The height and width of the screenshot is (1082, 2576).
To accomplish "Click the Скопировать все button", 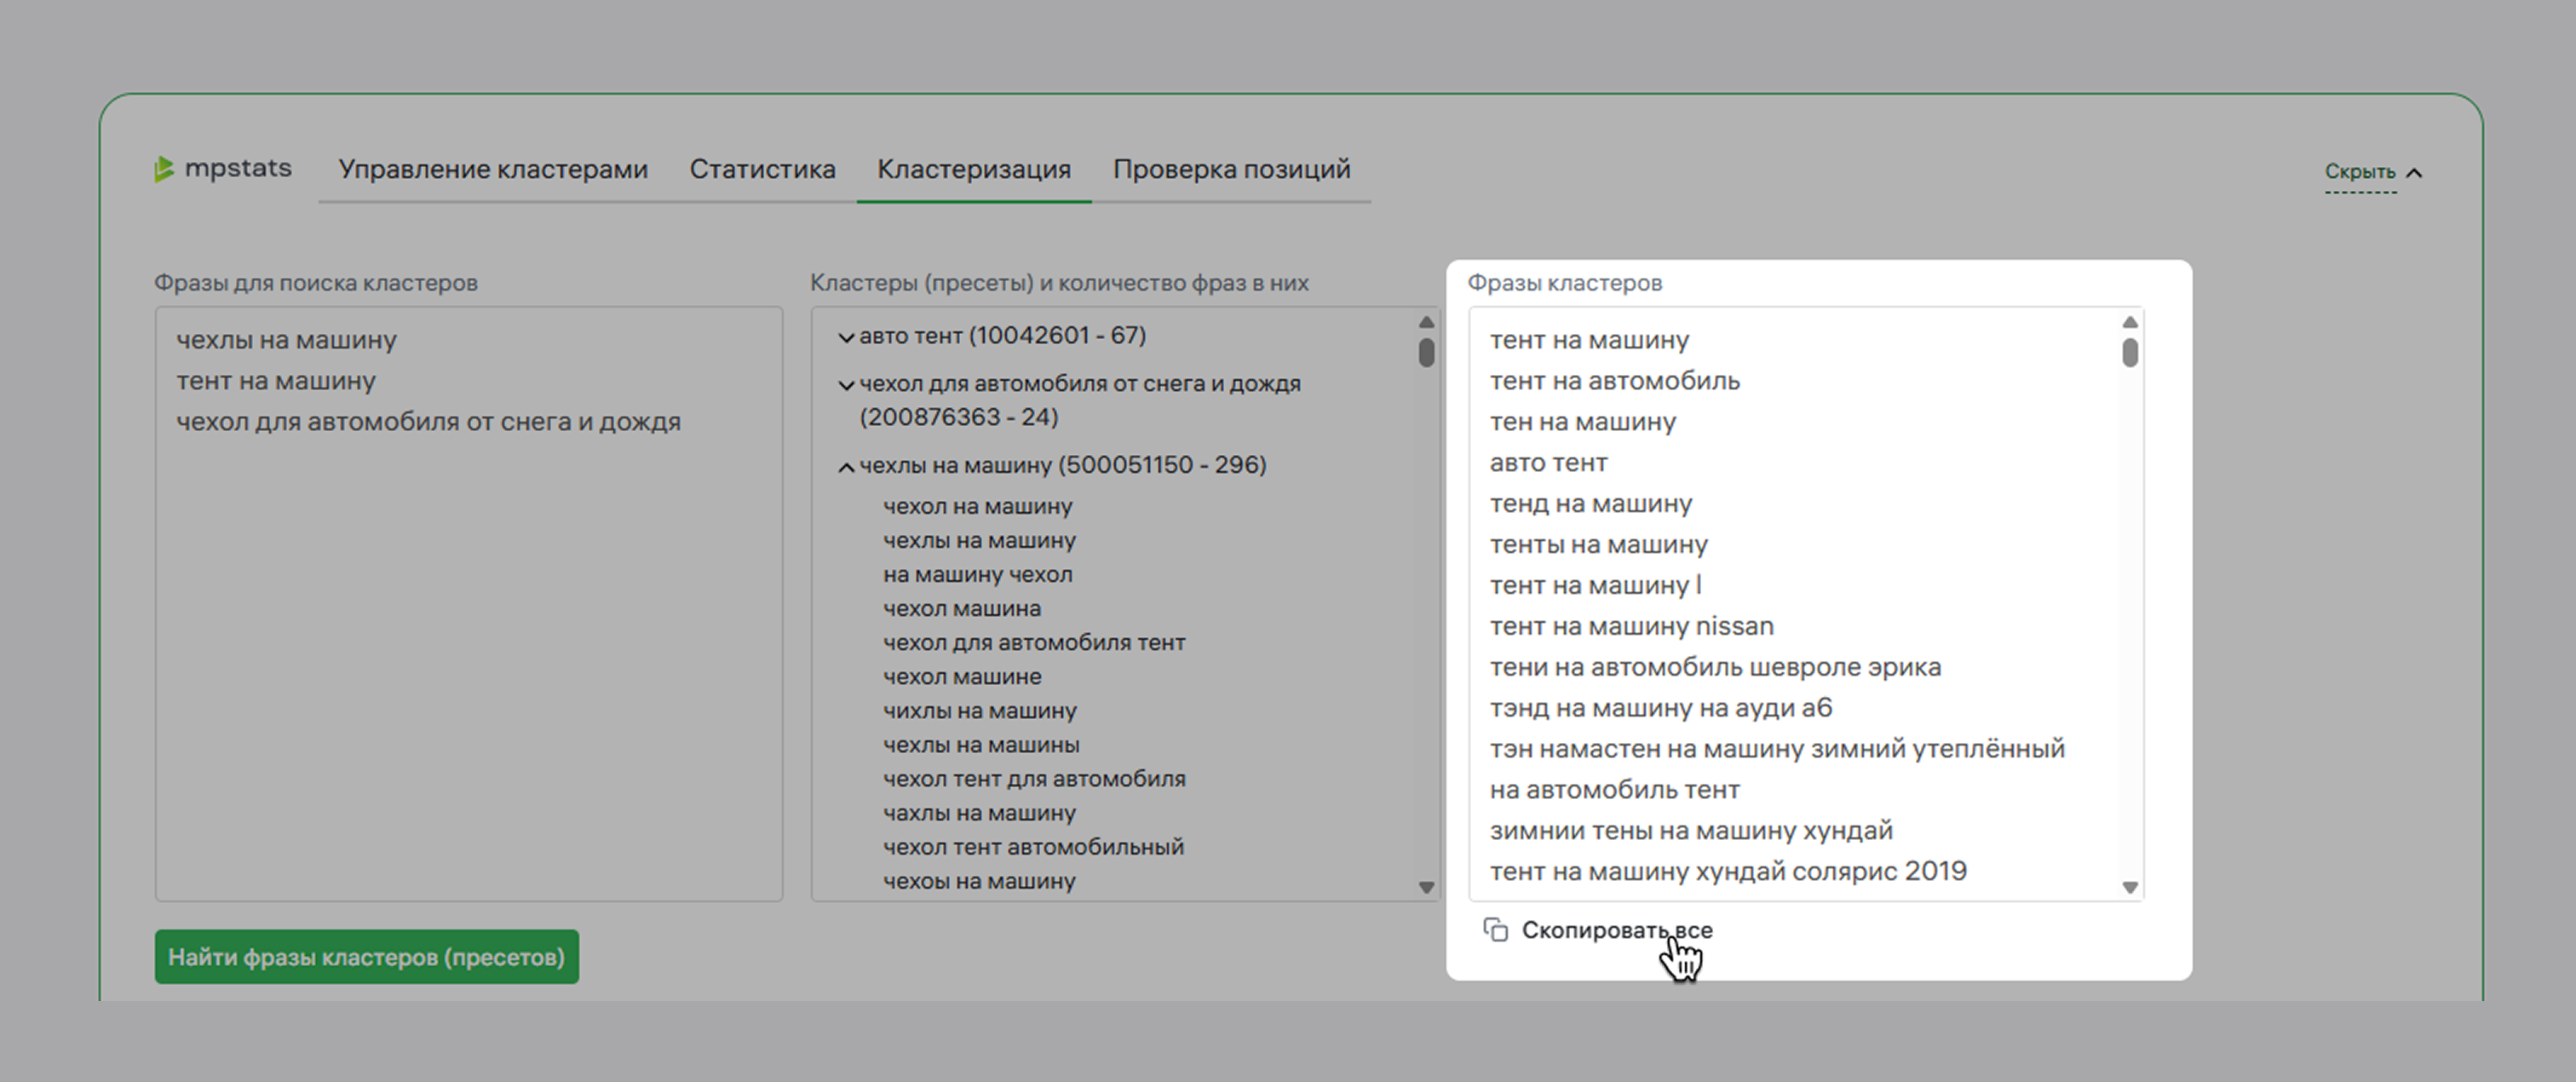I will click(1616, 930).
